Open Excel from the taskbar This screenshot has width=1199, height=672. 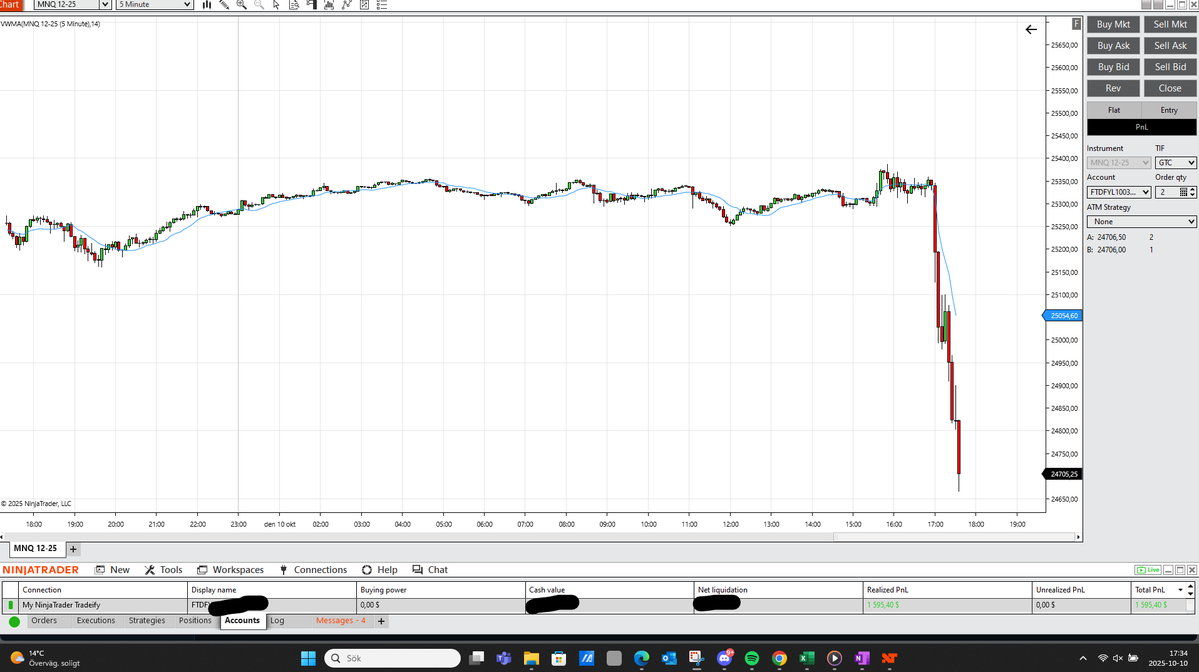click(807, 658)
